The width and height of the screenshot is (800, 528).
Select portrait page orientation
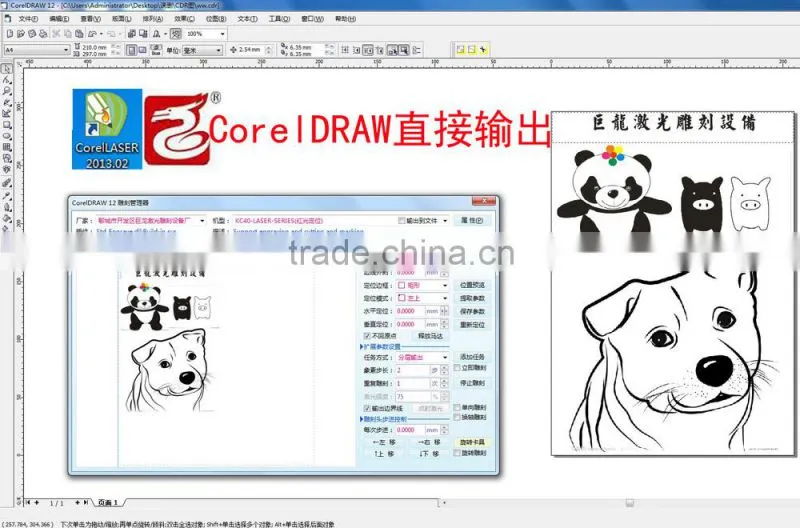(x=132, y=50)
